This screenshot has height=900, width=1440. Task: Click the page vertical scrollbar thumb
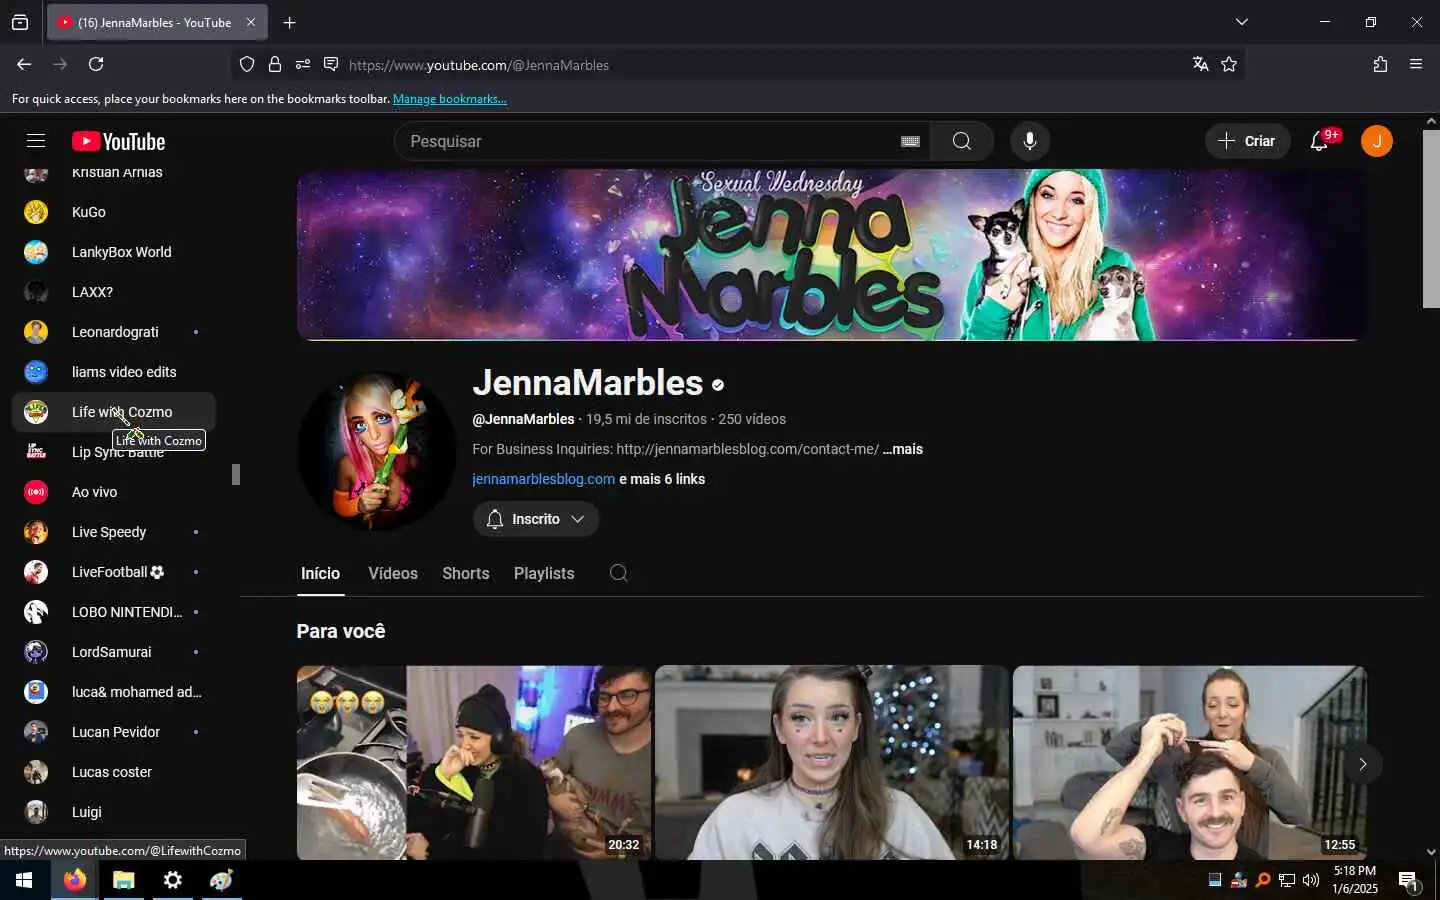[x=1431, y=218]
